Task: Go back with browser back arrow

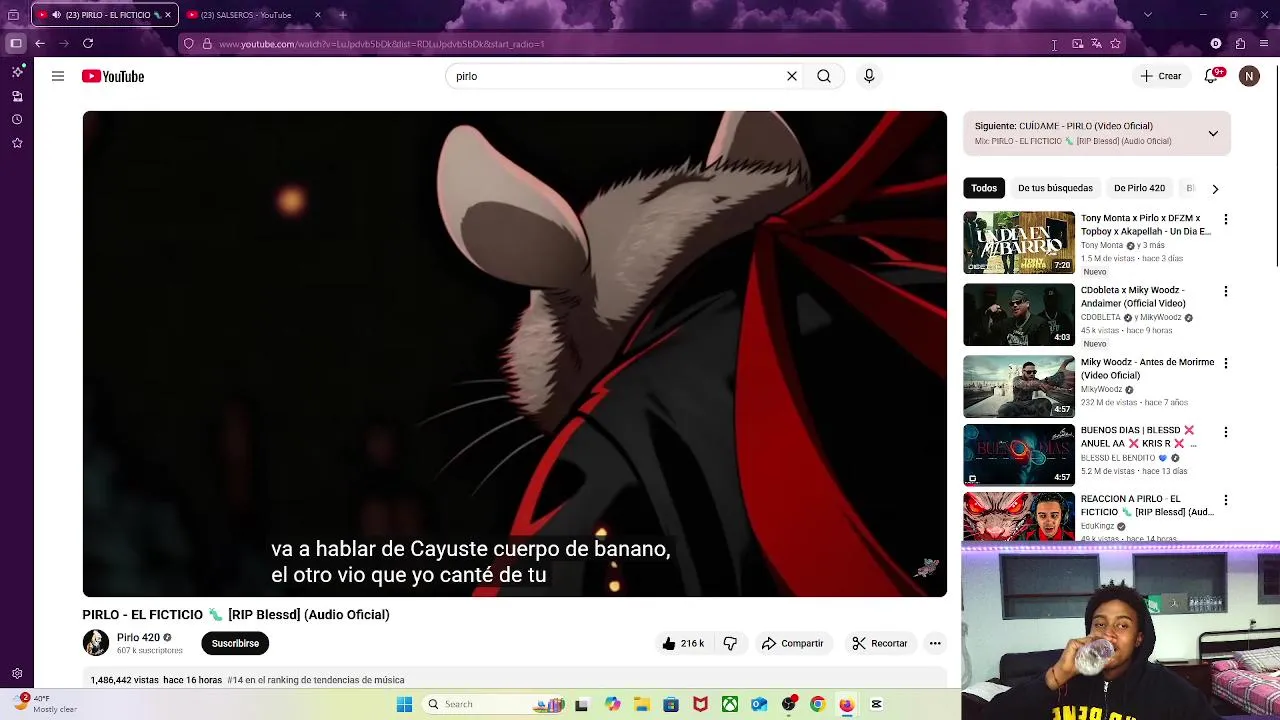Action: (40, 43)
